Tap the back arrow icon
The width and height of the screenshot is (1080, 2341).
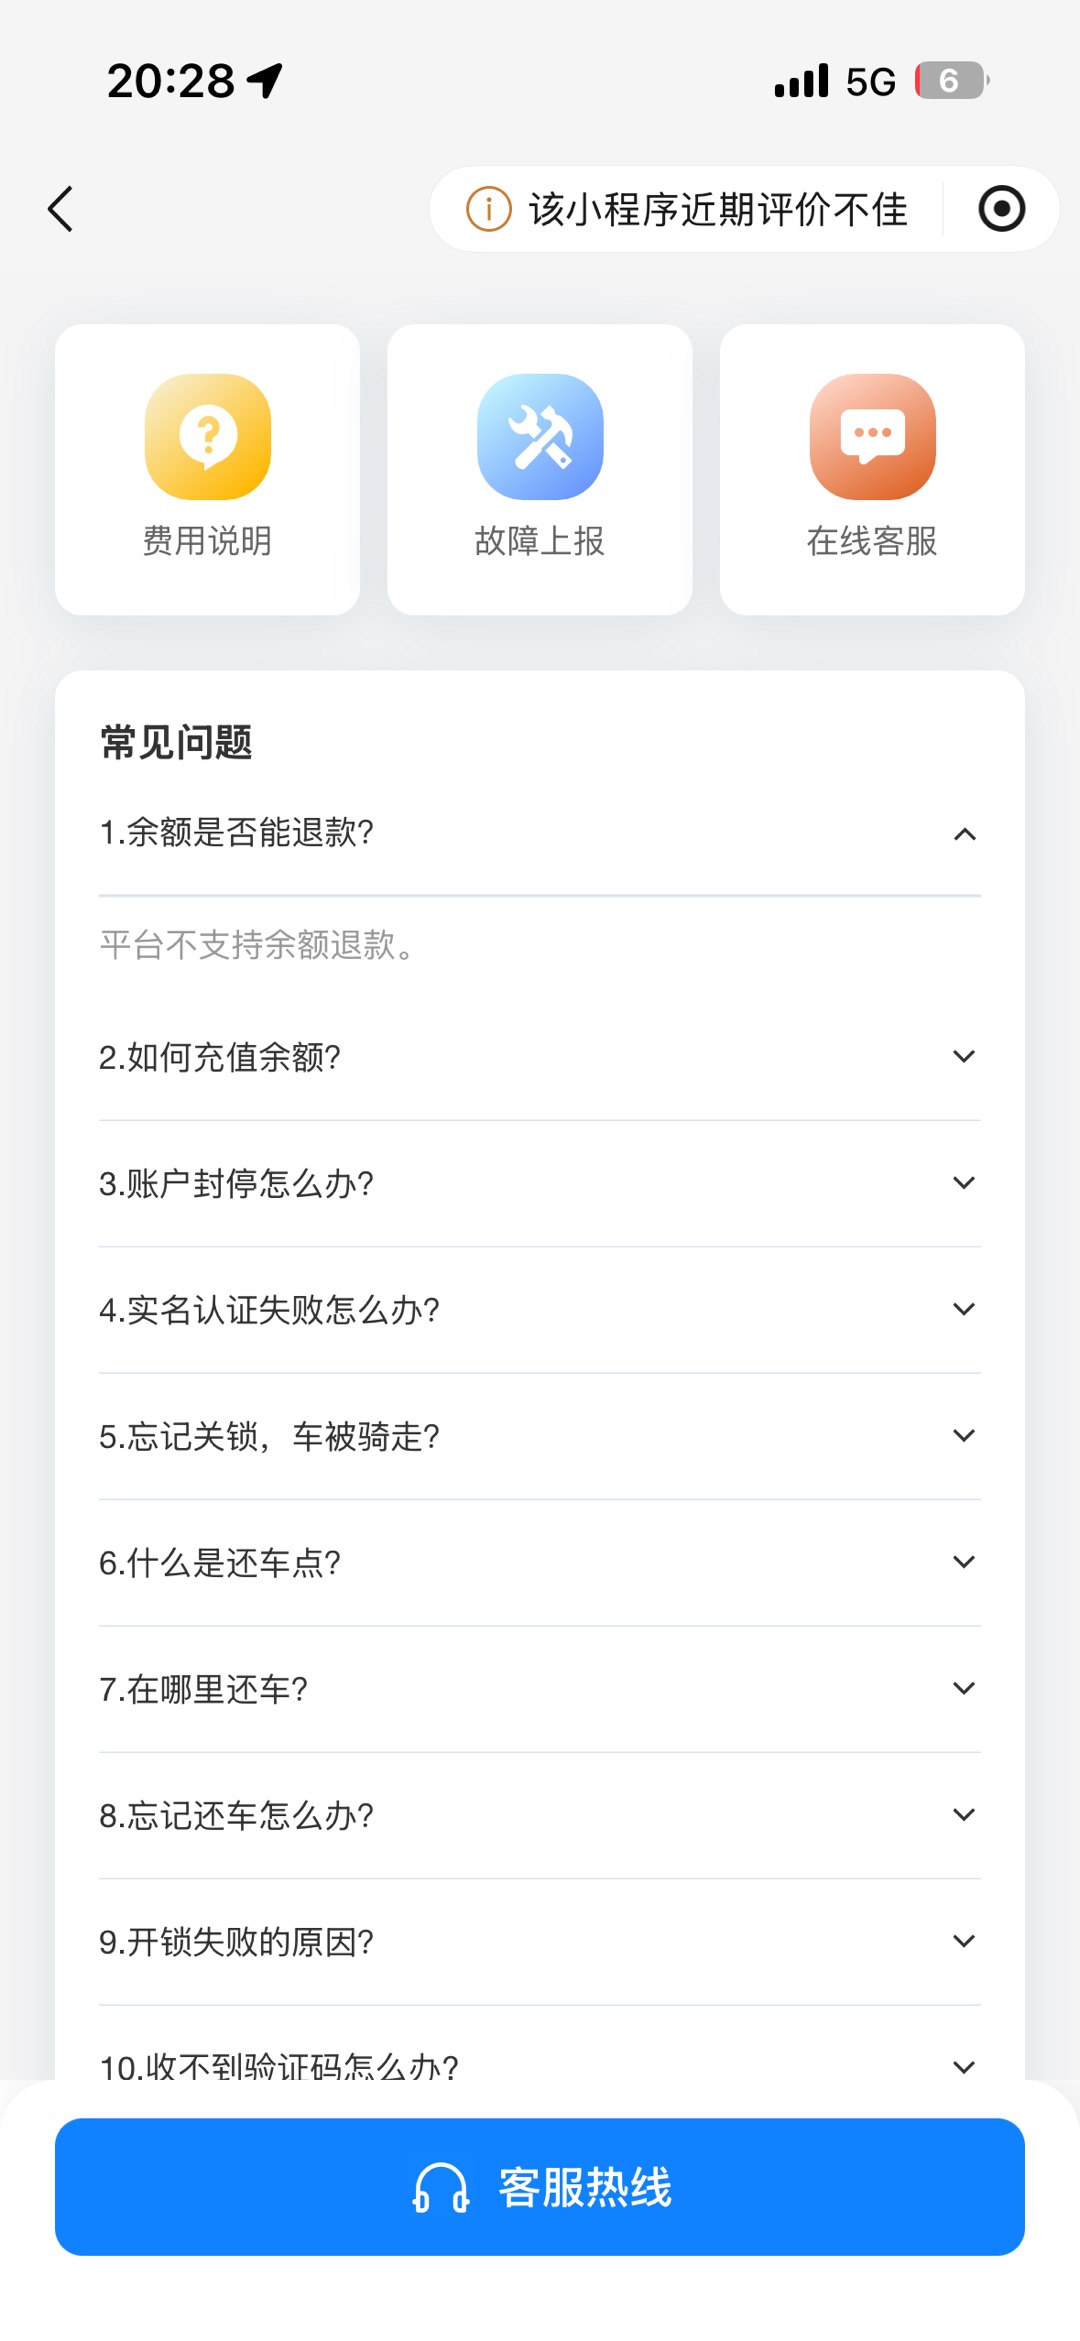coord(61,209)
